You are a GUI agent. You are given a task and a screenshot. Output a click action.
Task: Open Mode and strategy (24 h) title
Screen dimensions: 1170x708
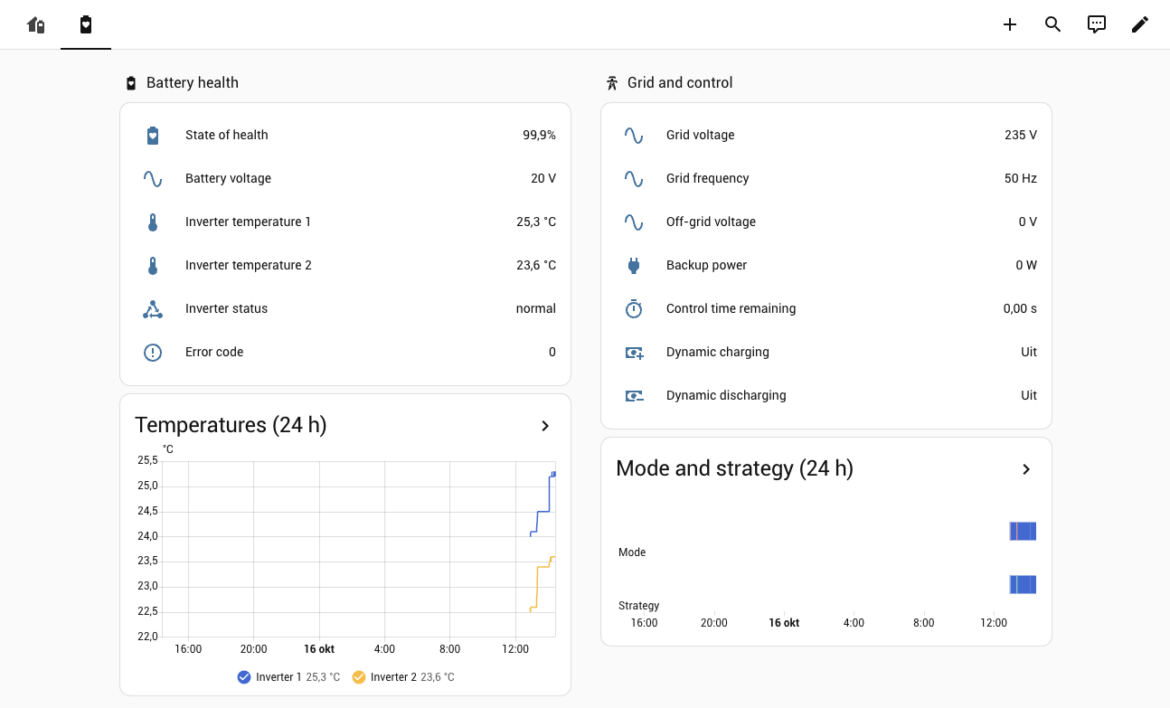point(734,469)
